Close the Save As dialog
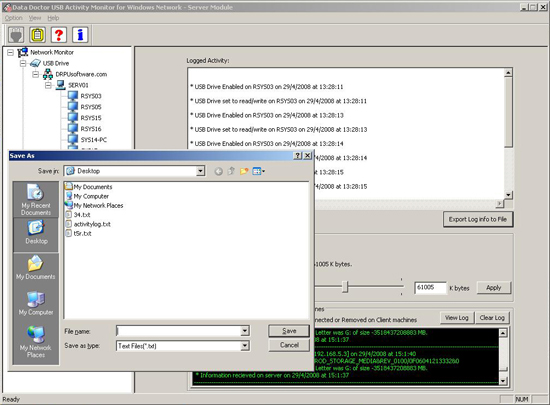550x405 pixels. pos(308,156)
